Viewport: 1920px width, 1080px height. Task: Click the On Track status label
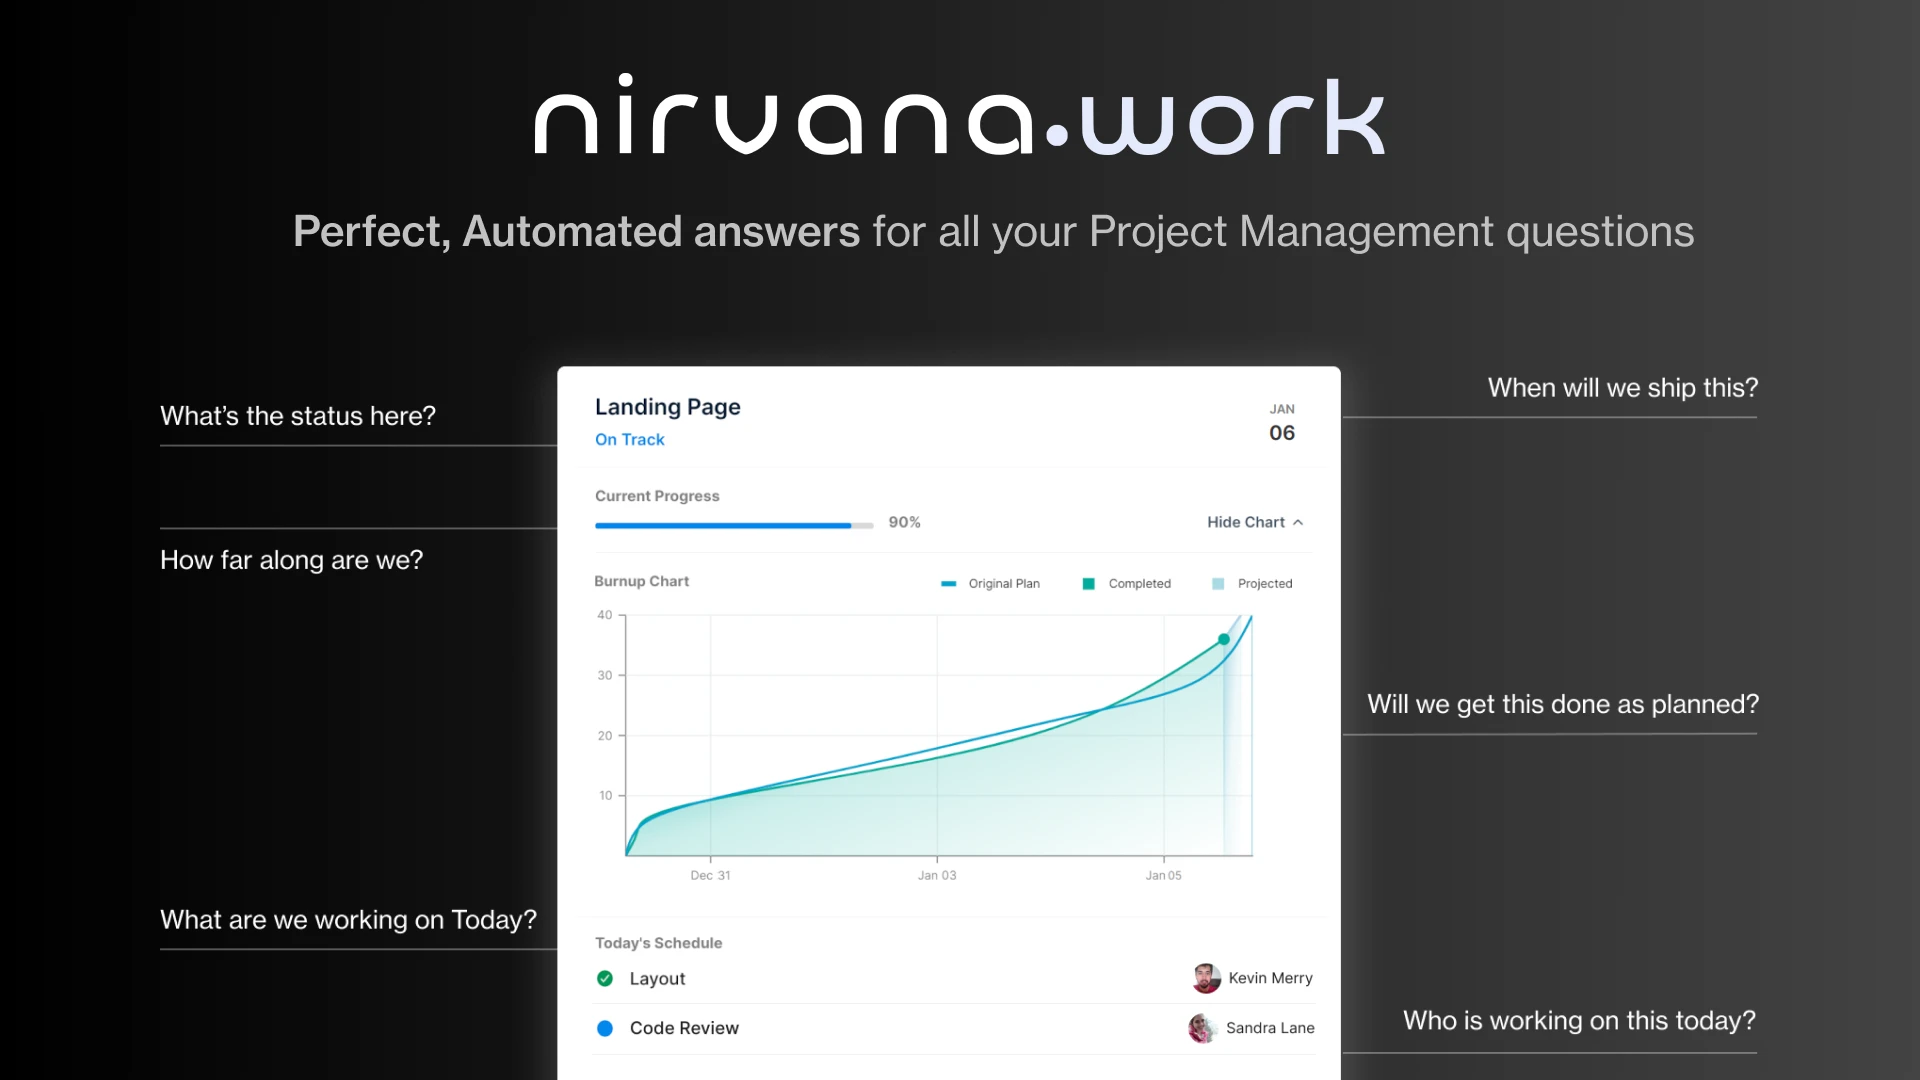pyautogui.click(x=630, y=440)
